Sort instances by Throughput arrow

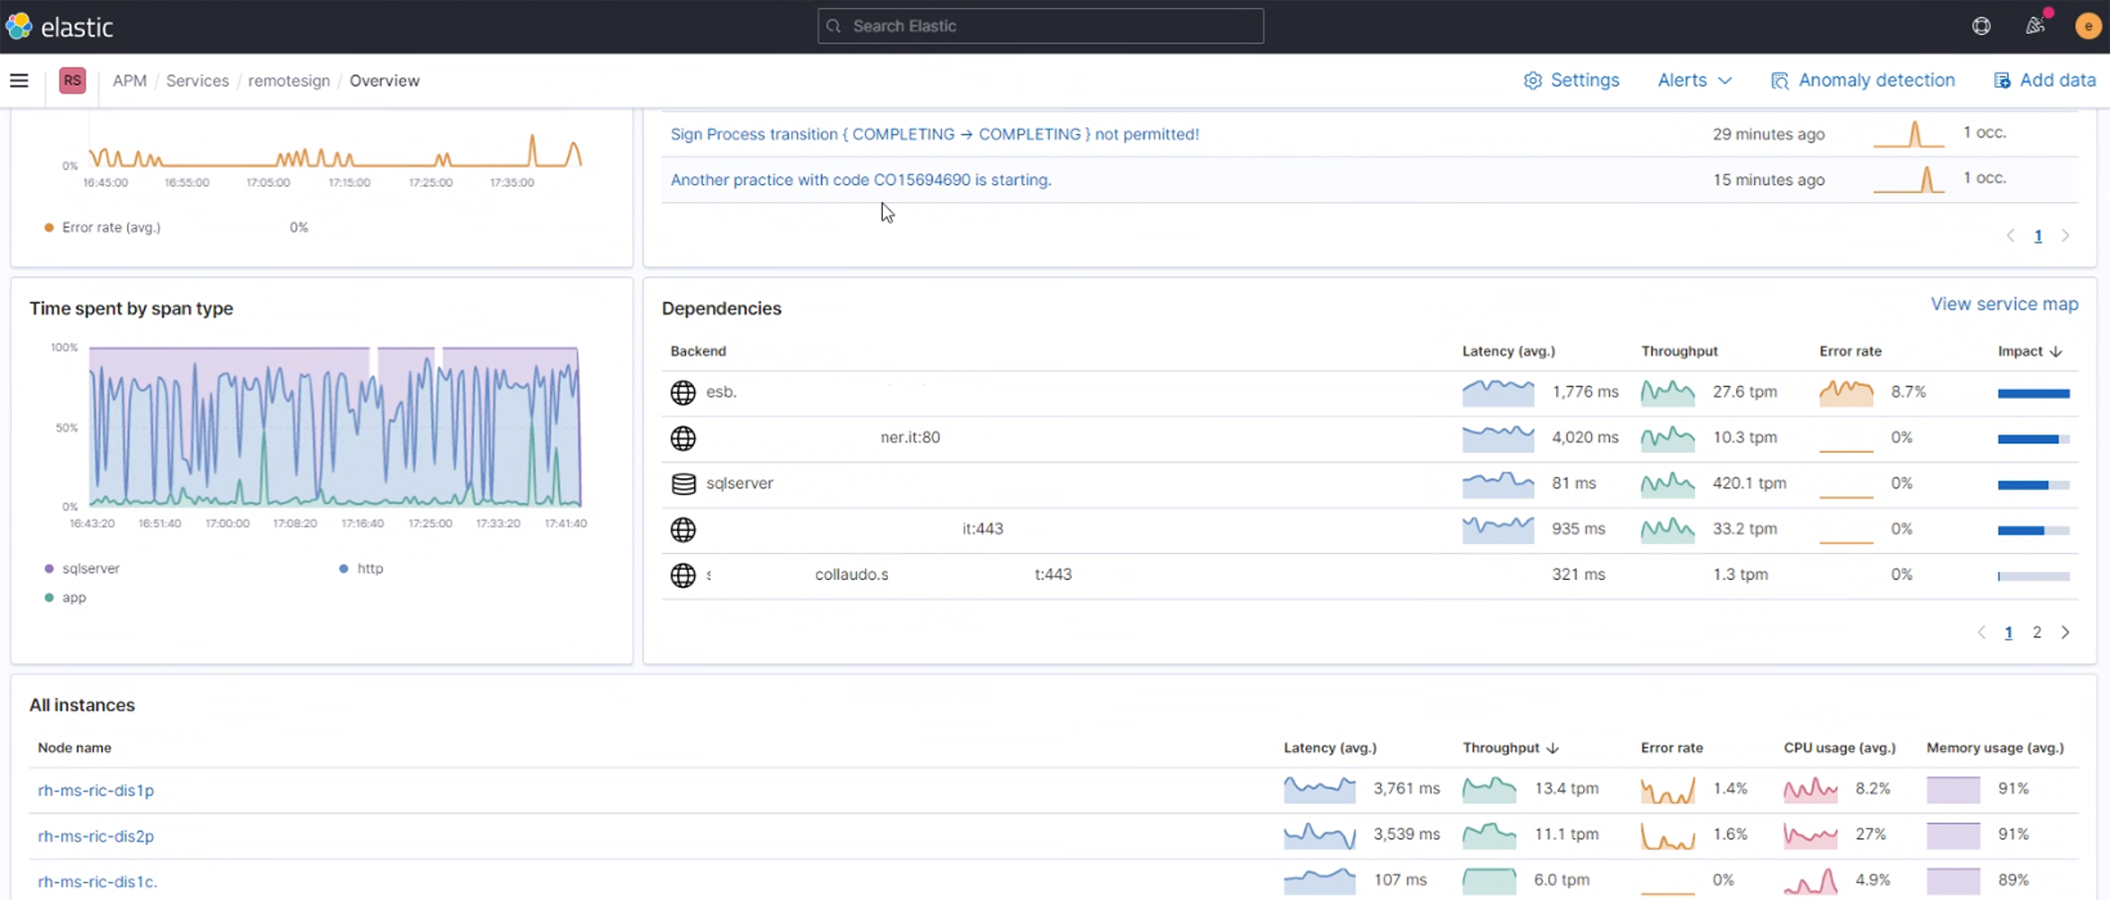1552,748
